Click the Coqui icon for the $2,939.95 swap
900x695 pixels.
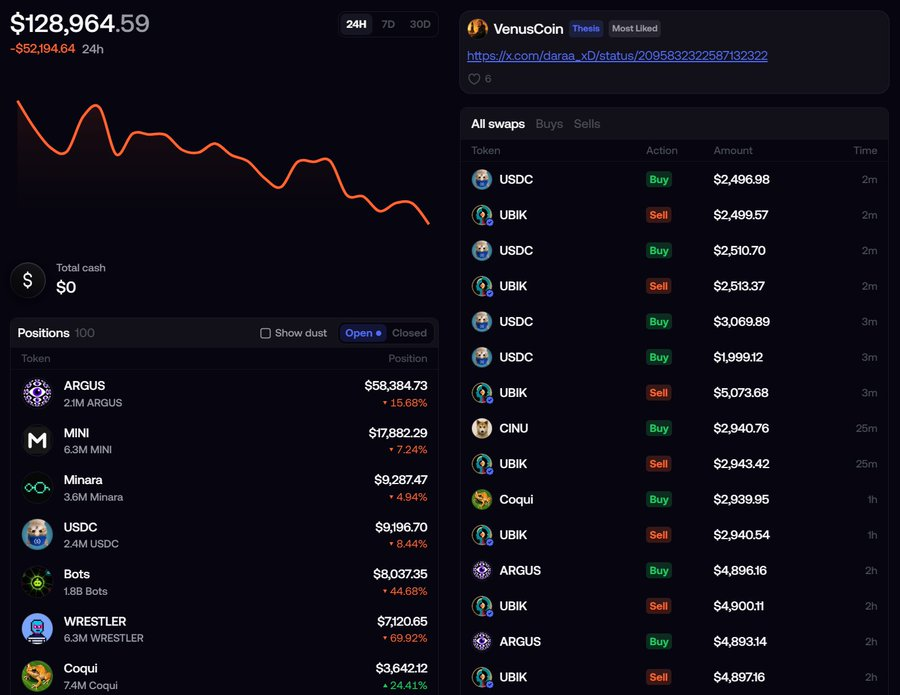[x=482, y=500]
